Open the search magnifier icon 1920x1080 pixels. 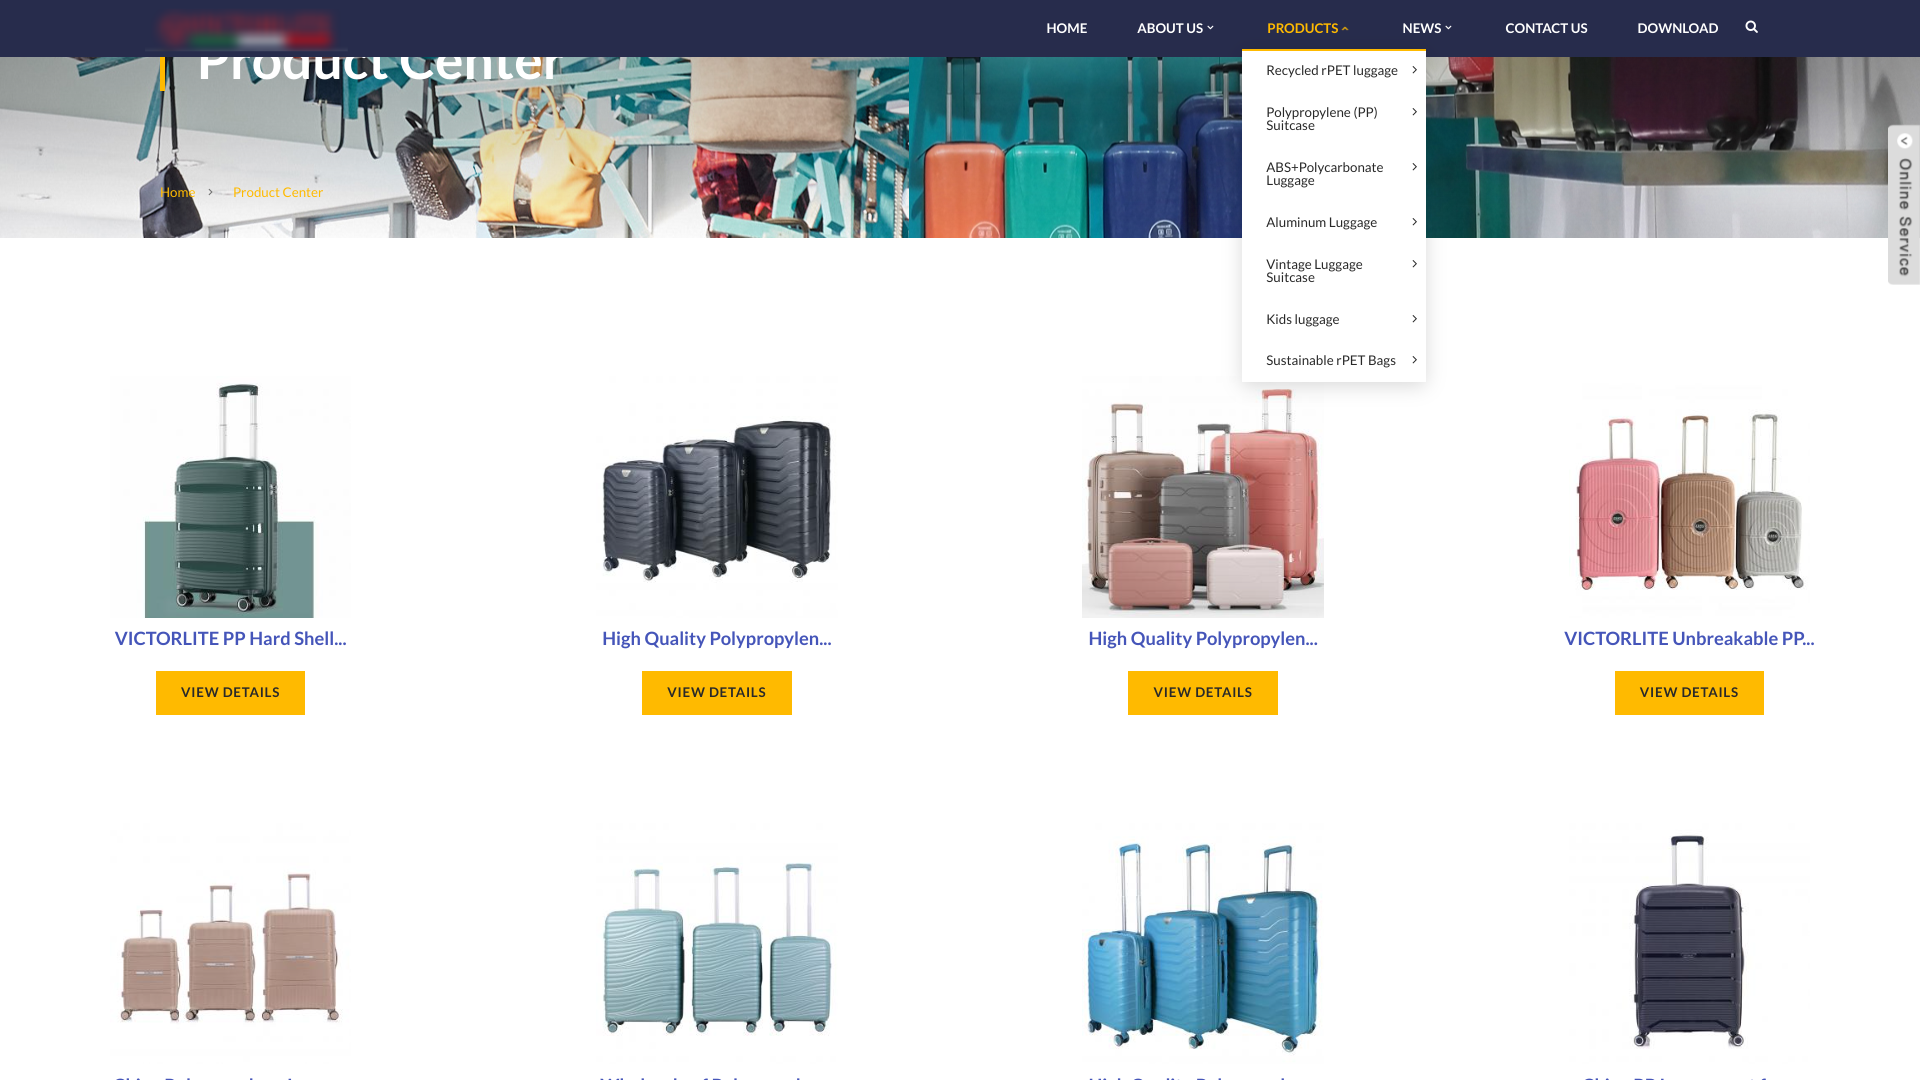click(1751, 27)
